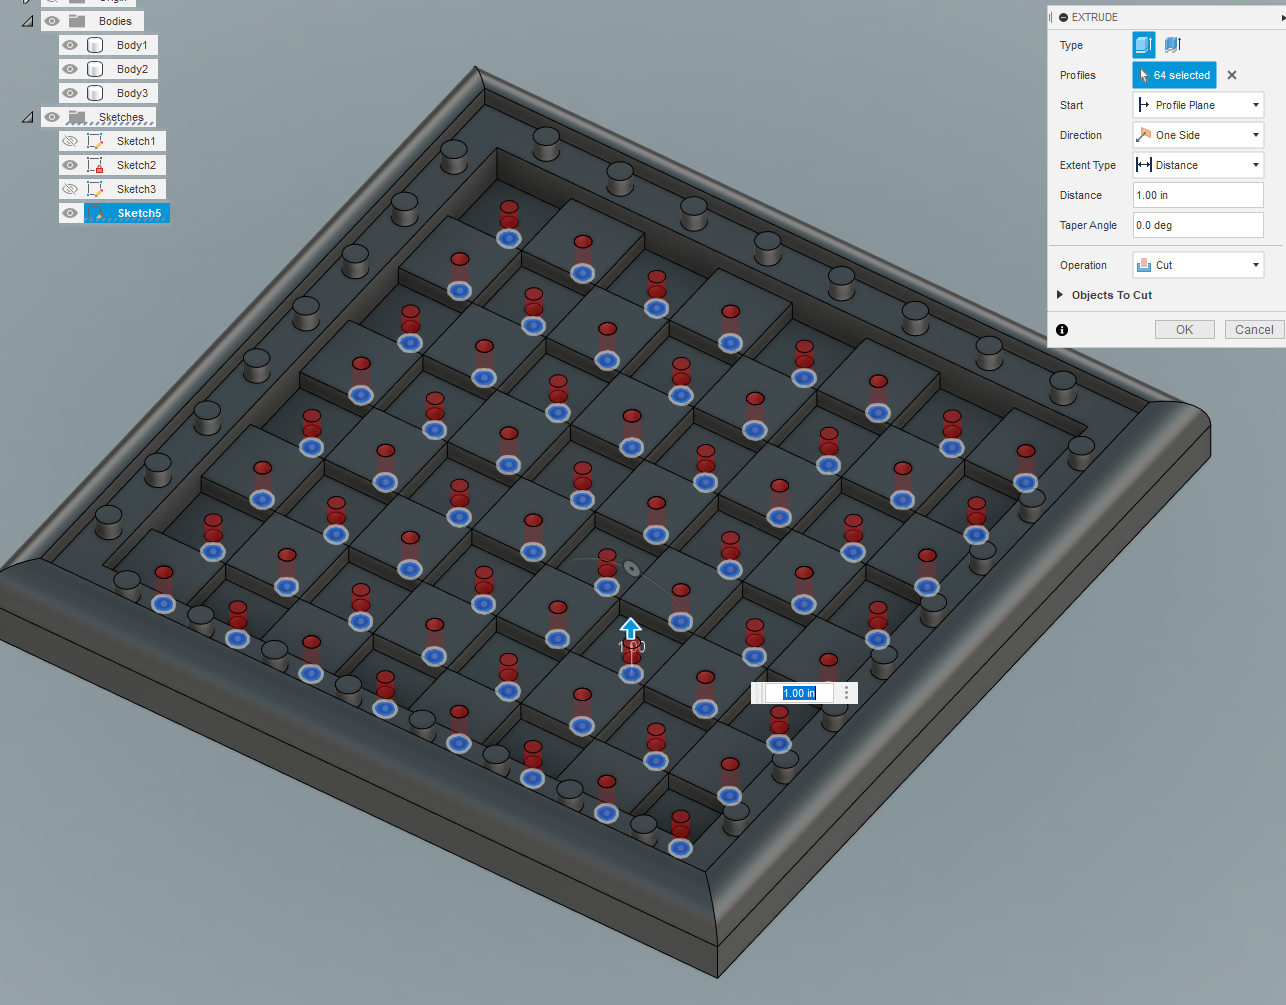The image size is (1286, 1005).
Task: Select the Sketch1 sketch icon
Action: pyautogui.click(x=95, y=141)
